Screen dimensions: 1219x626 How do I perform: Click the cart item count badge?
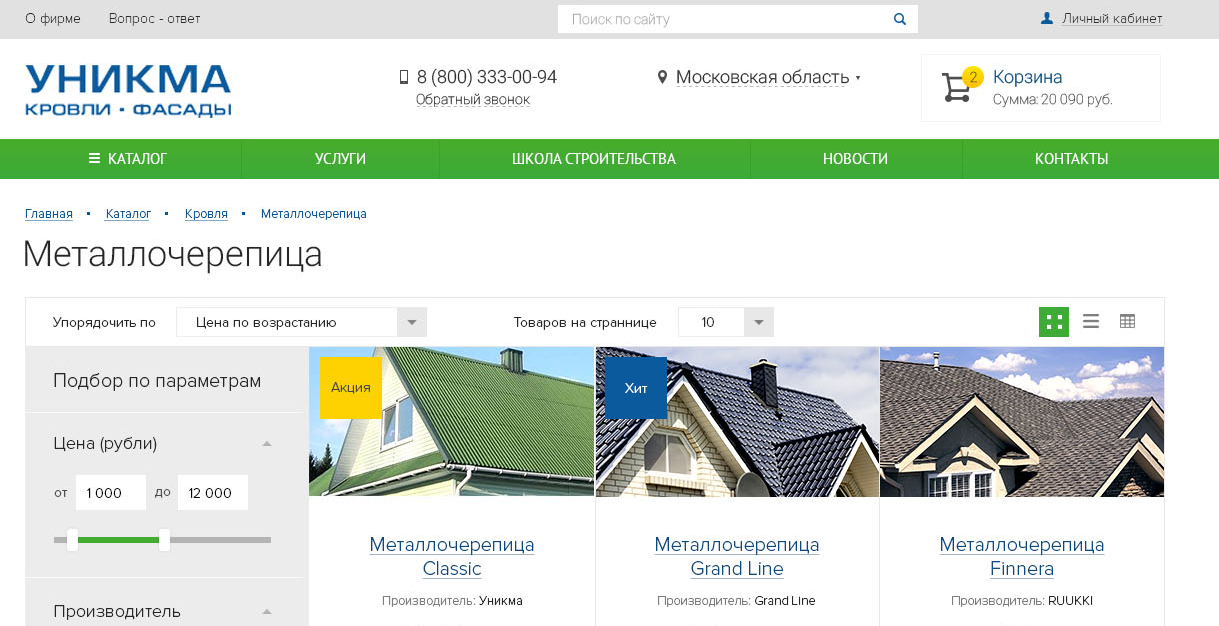tap(973, 77)
